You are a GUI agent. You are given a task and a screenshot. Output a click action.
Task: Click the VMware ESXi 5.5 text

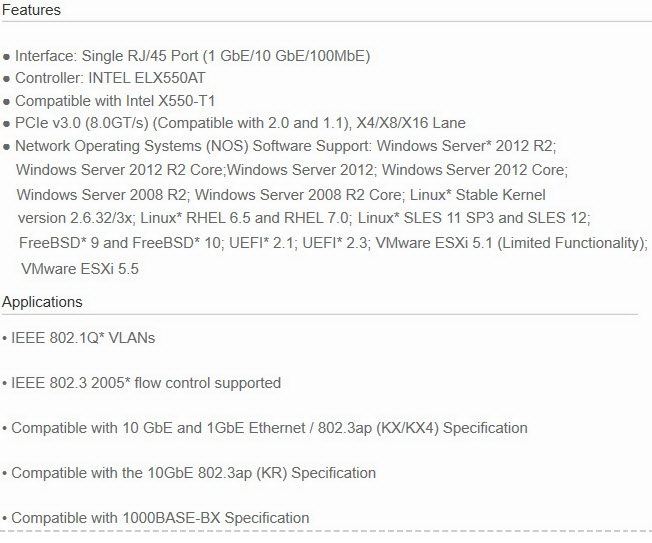point(80,269)
